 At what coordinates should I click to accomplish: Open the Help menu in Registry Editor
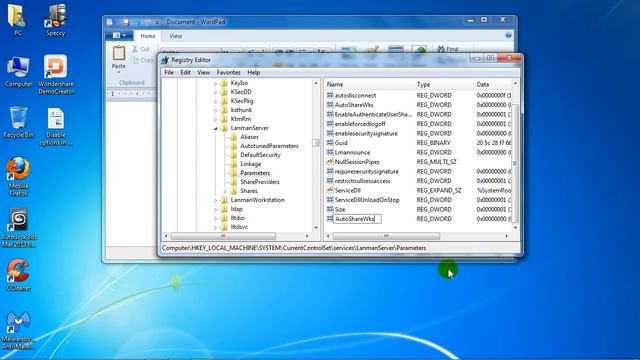(x=253, y=72)
